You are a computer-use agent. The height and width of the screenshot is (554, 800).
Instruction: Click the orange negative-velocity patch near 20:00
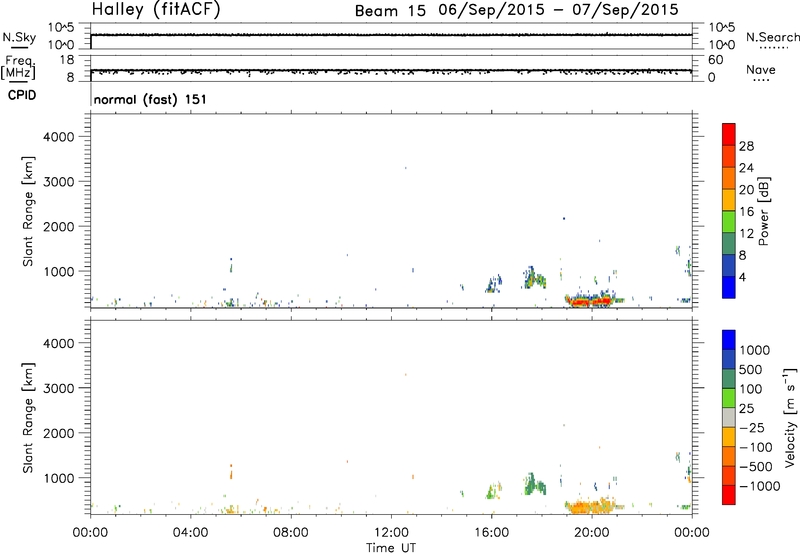[x=592, y=507]
